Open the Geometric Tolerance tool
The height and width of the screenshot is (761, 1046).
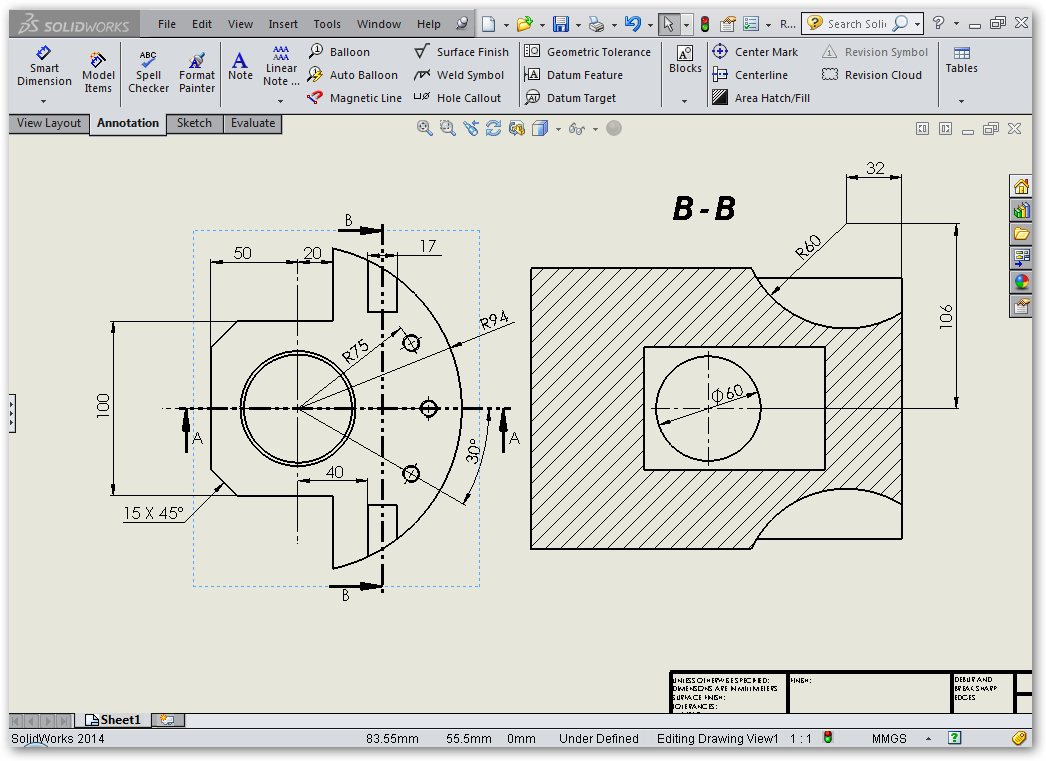click(x=587, y=51)
